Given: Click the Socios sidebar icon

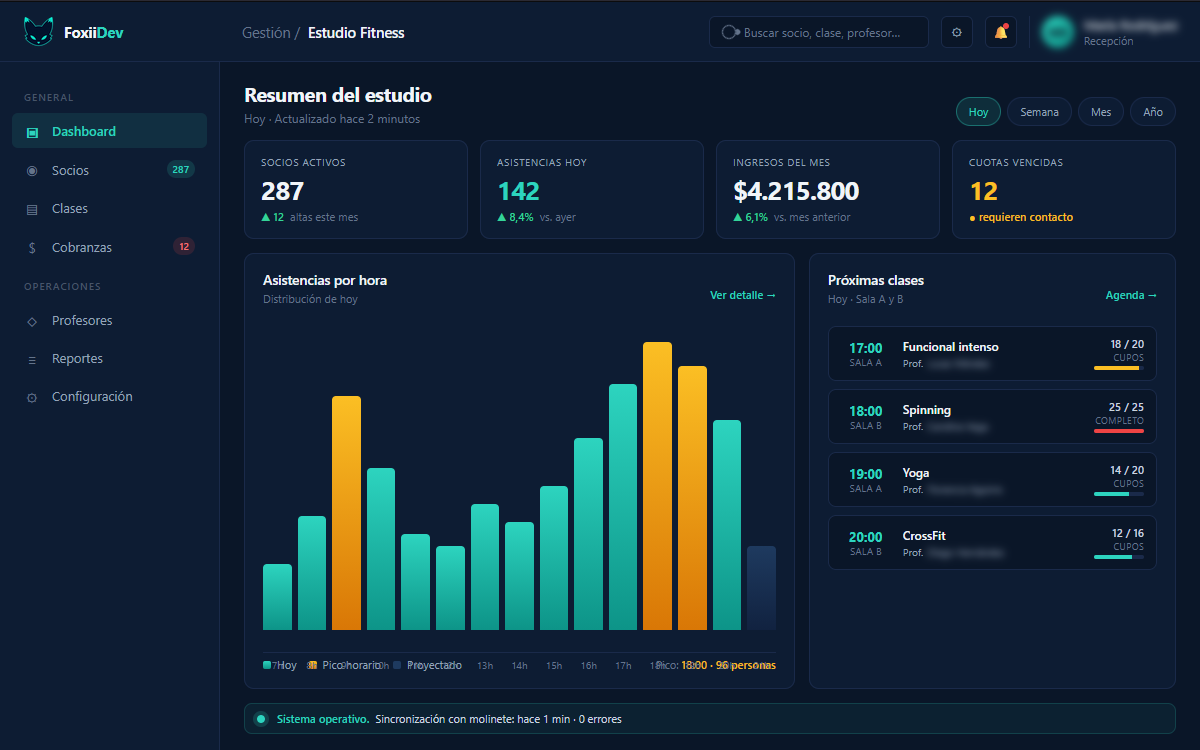Looking at the screenshot, I should (32, 171).
